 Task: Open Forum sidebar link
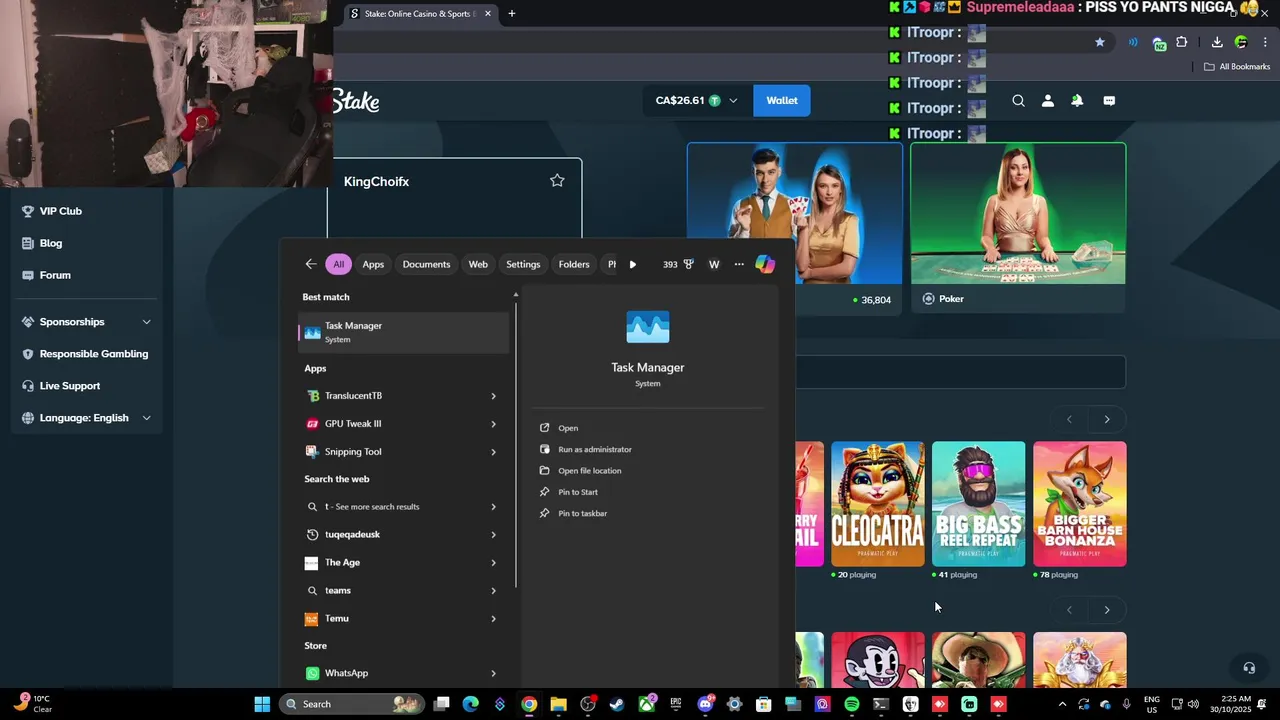coord(54,275)
